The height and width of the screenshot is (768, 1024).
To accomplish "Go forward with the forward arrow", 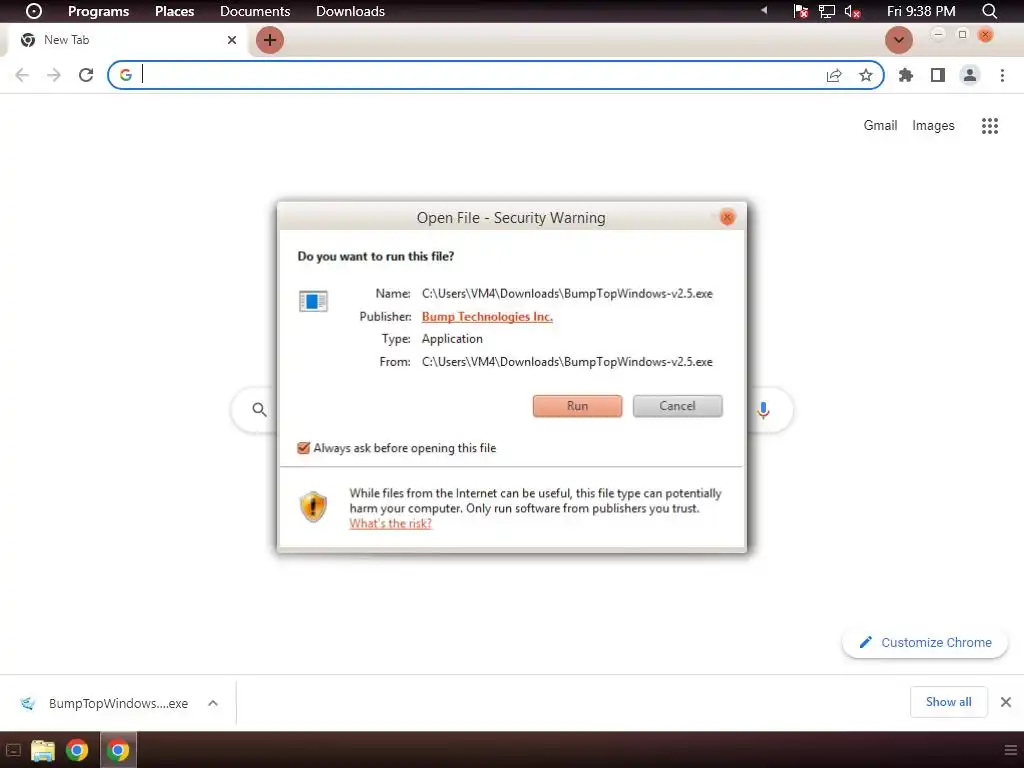I will [x=54, y=75].
